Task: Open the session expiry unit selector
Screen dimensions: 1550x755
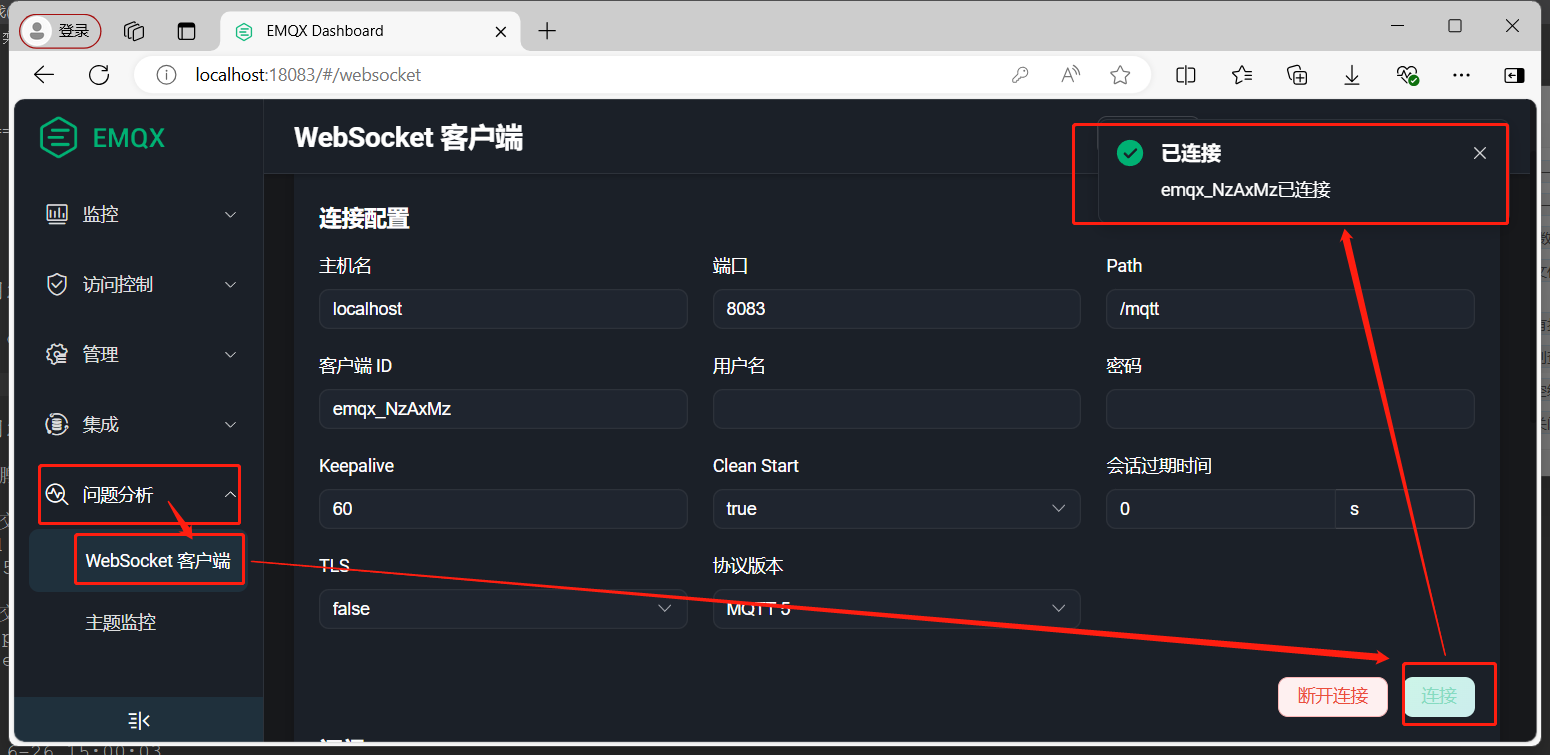Action: click(x=1404, y=509)
